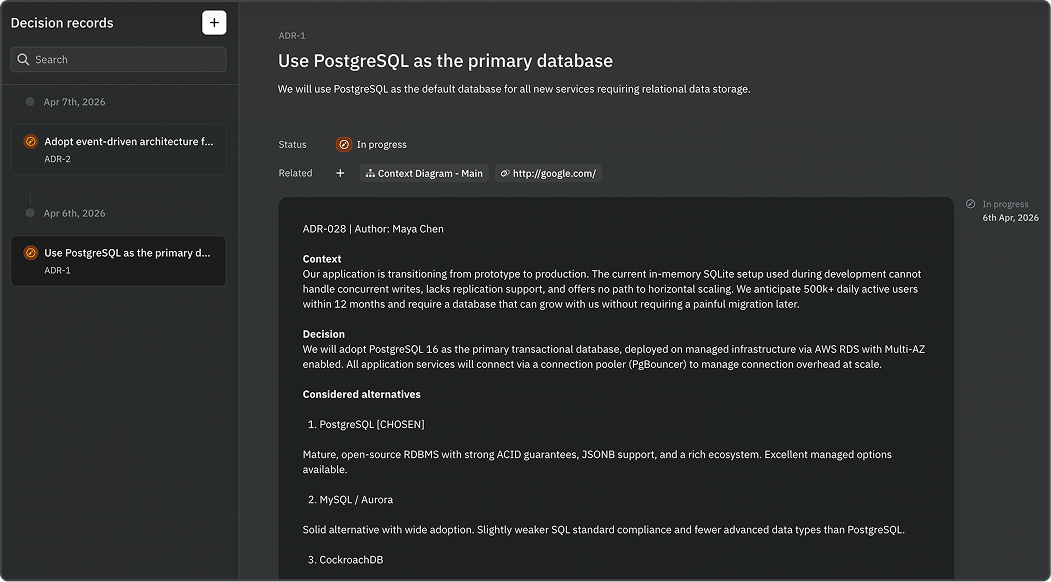This screenshot has width=1051, height=582.
Task: Click the diagram icon in Context Diagram chip
Action: [x=370, y=174]
